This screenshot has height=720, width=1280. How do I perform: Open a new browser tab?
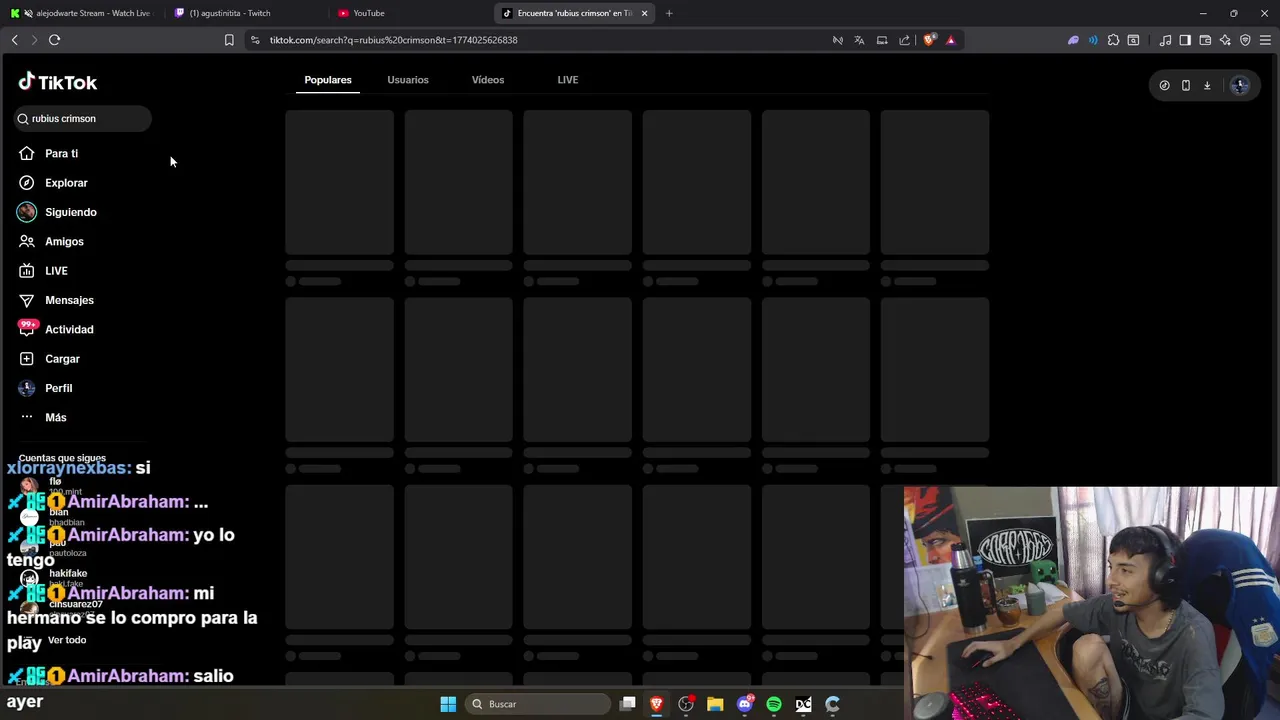[x=669, y=13]
